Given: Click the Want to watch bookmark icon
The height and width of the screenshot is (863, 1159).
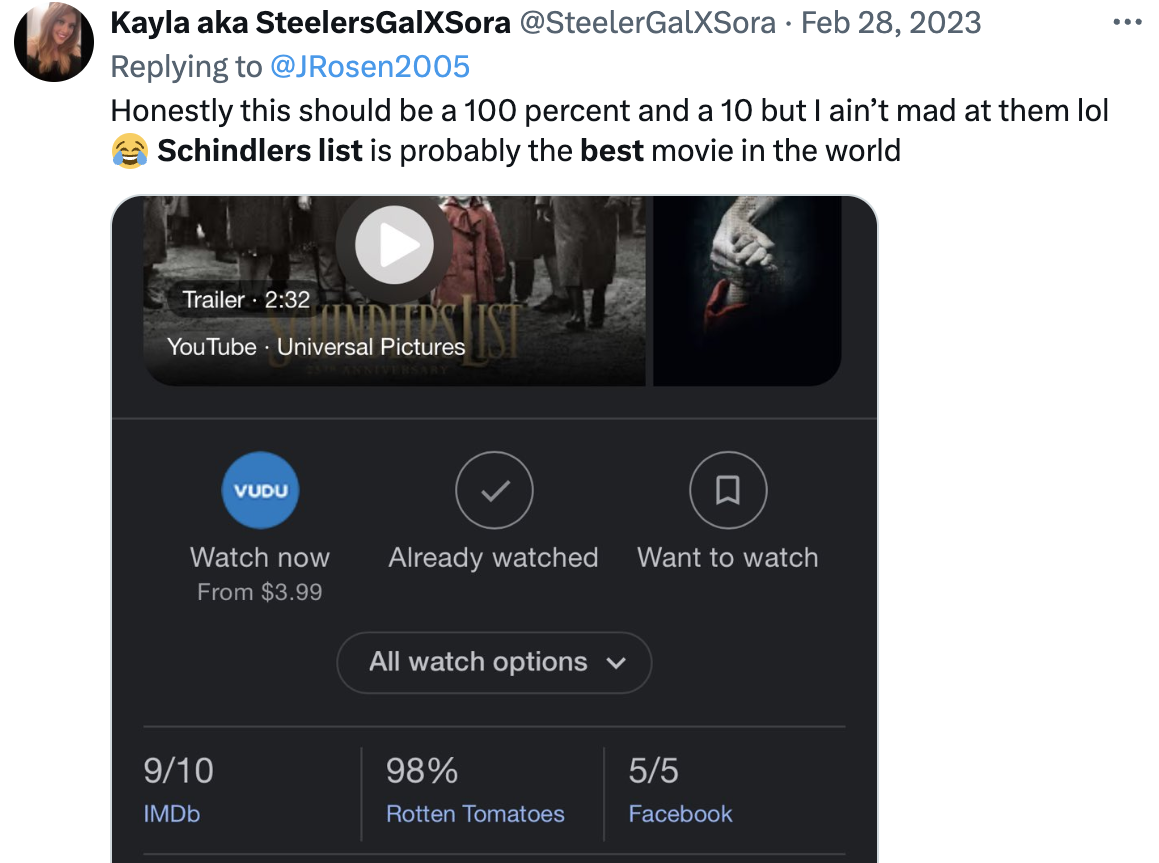Looking at the screenshot, I should coord(728,490).
